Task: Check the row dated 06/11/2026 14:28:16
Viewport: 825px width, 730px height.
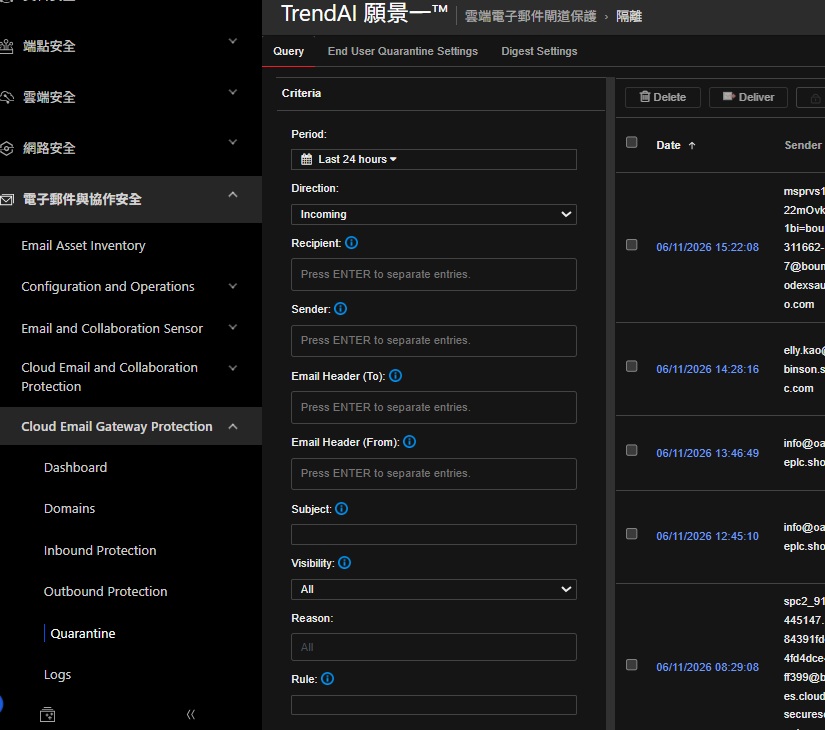Action: coord(632,367)
